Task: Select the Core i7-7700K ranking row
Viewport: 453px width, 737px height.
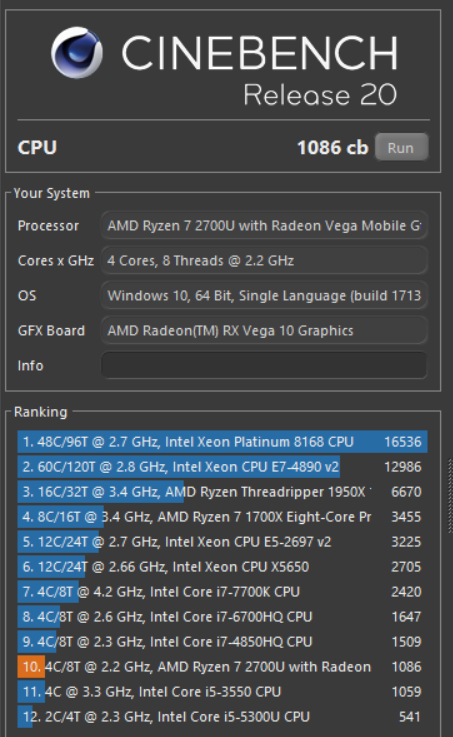Action: 222,591
